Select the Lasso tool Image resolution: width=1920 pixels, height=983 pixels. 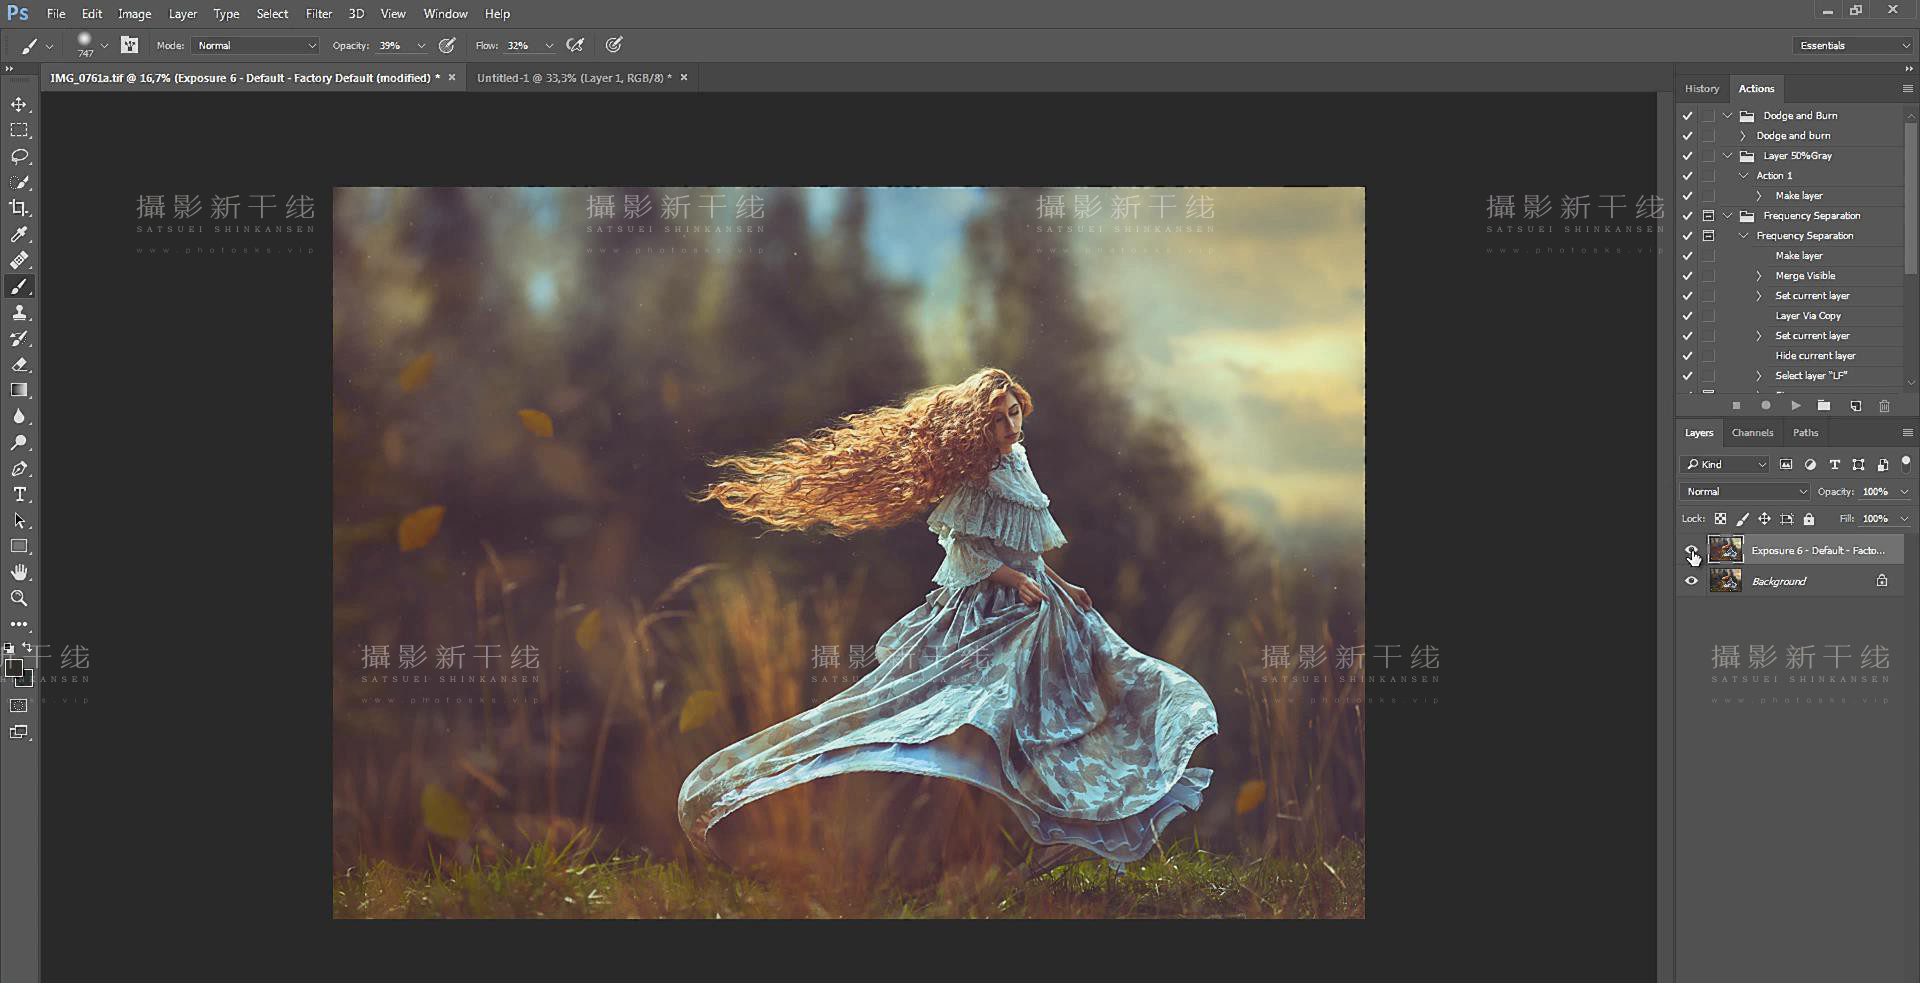pyautogui.click(x=19, y=157)
